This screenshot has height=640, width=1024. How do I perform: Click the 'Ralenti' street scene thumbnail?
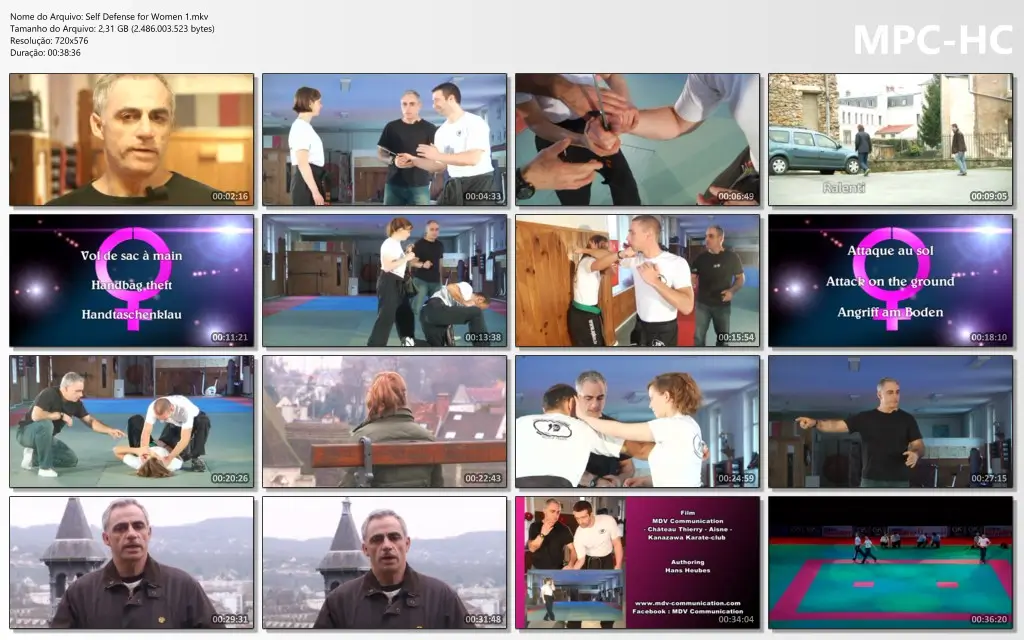(x=889, y=140)
